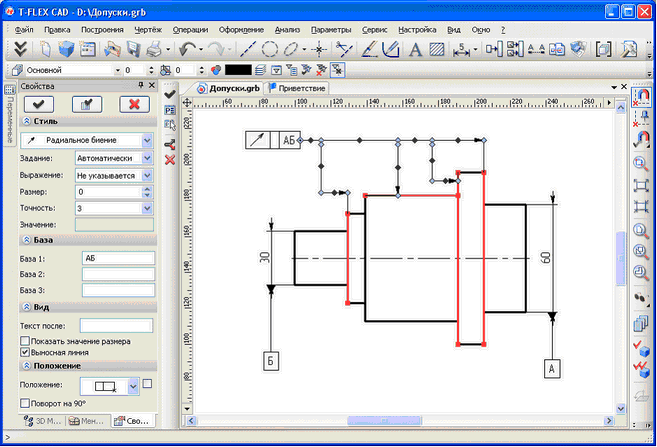This screenshot has height=447, width=657.
Task: Switch to the '3D М...' panel tab
Action: pyautogui.click(x=43, y=421)
